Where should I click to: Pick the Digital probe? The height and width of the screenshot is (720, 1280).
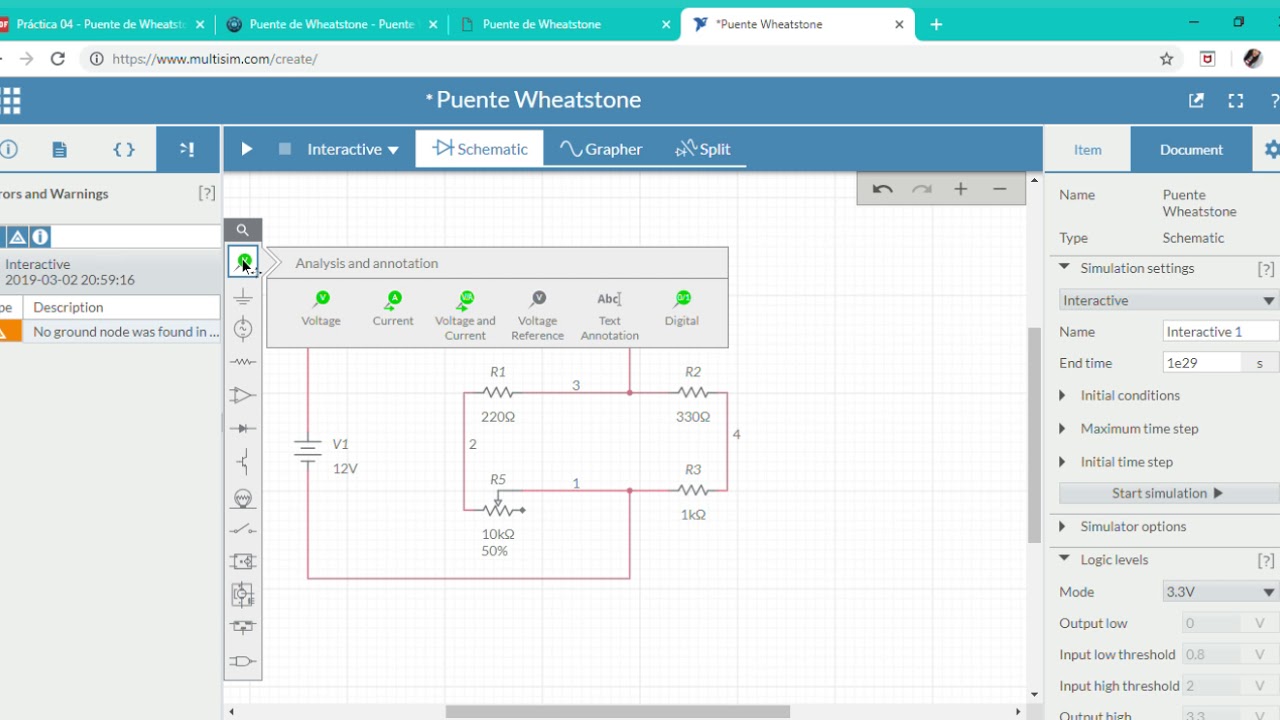(x=682, y=308)
